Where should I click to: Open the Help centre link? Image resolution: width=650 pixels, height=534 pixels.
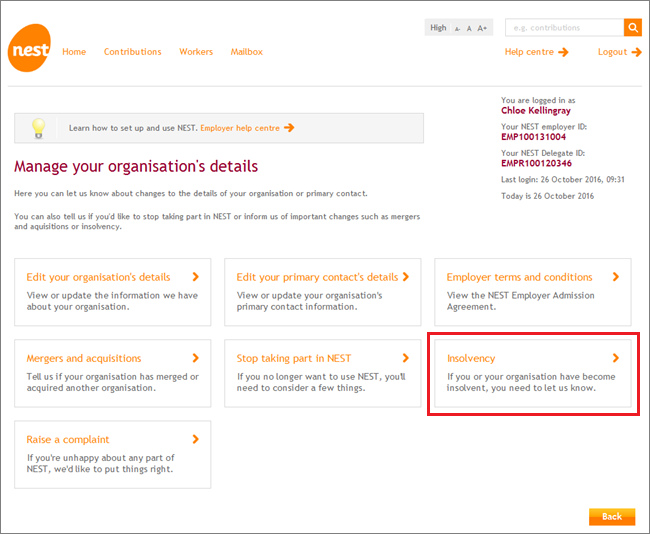(529, 52)
